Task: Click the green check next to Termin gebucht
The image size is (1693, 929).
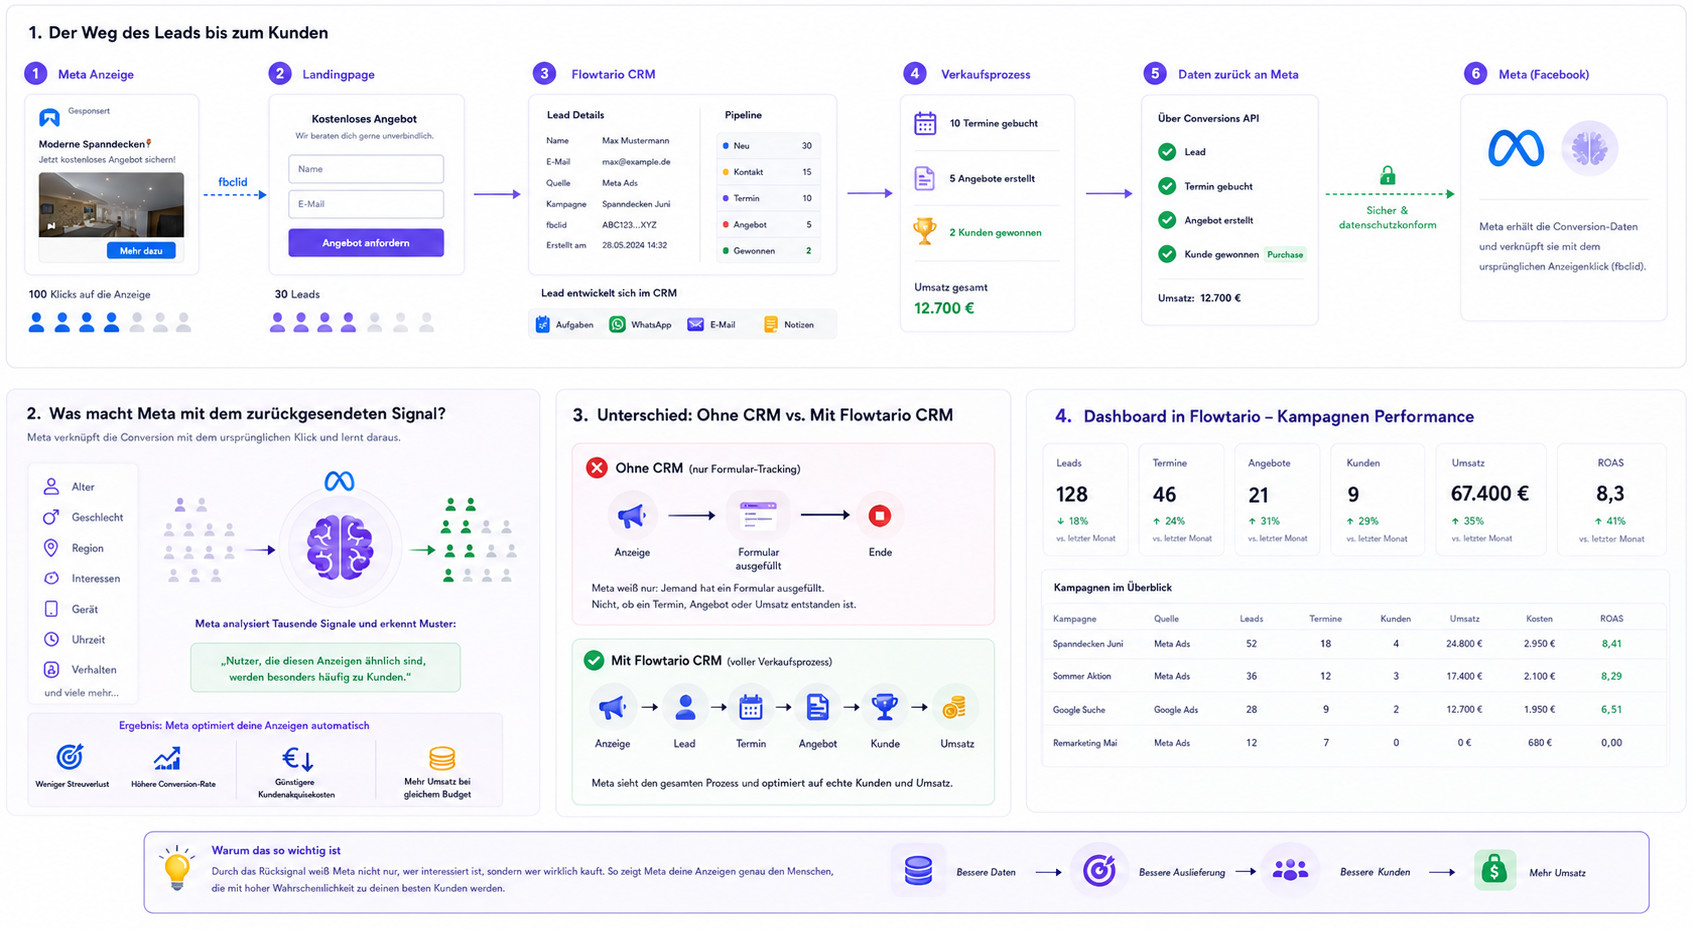Action: [1167, 186]
